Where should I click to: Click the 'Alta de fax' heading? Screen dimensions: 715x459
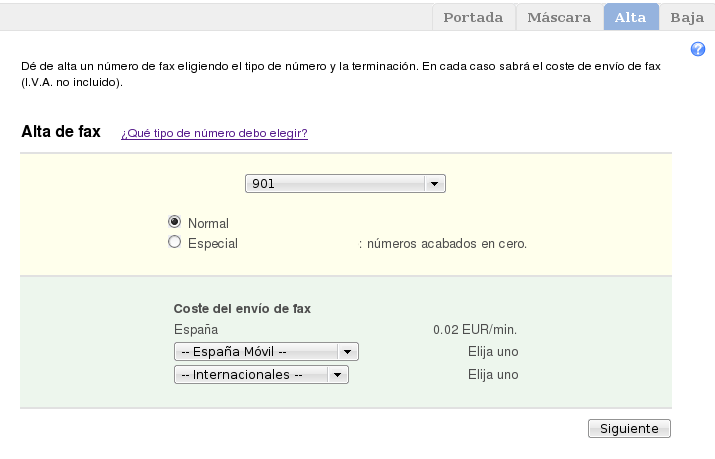tap(61, 132)
